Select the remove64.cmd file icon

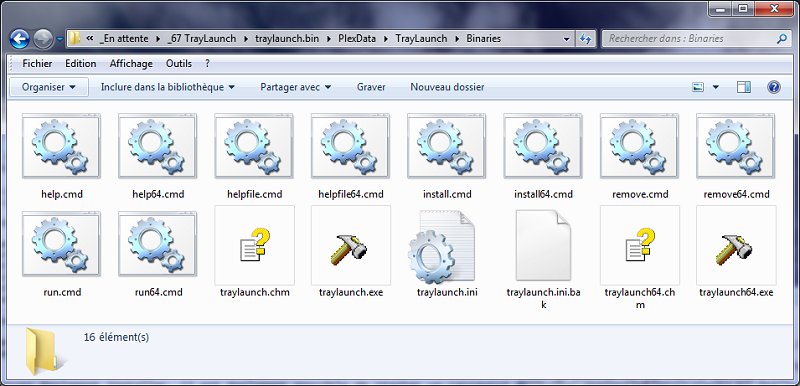coord(736,146)
